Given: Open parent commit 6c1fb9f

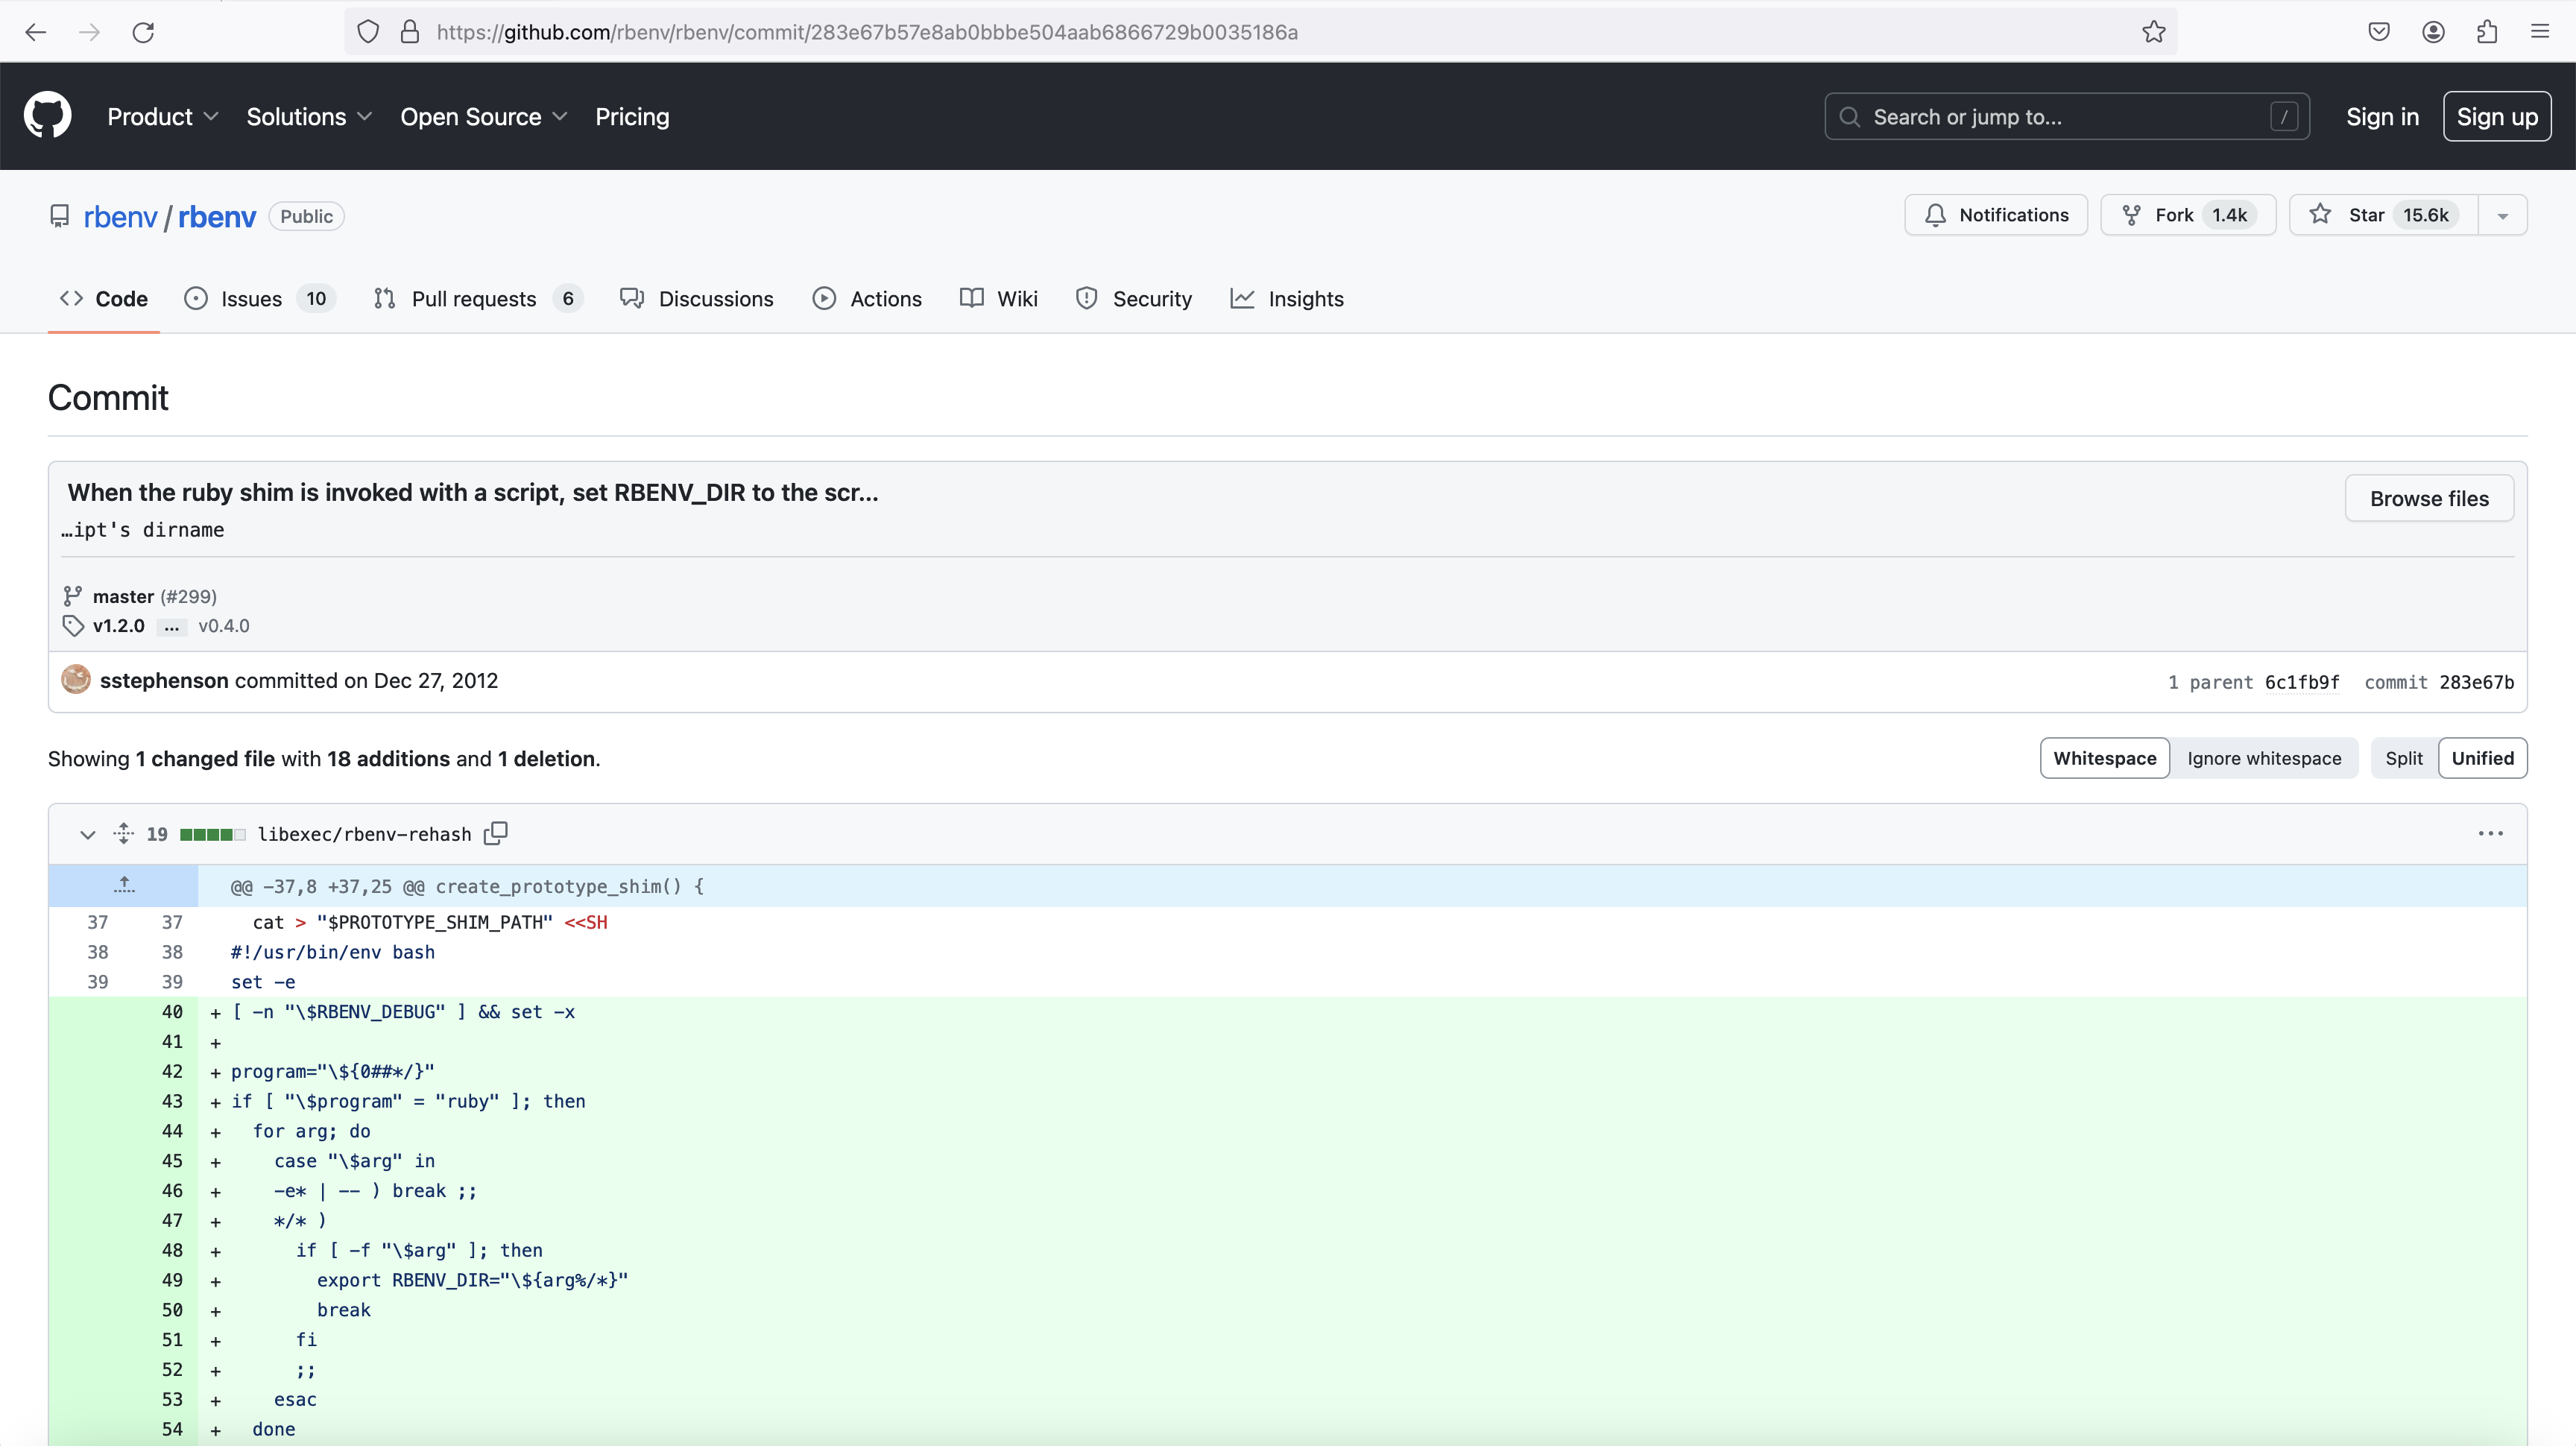Looking at the screenshot, I should [x=2302, y=682].
